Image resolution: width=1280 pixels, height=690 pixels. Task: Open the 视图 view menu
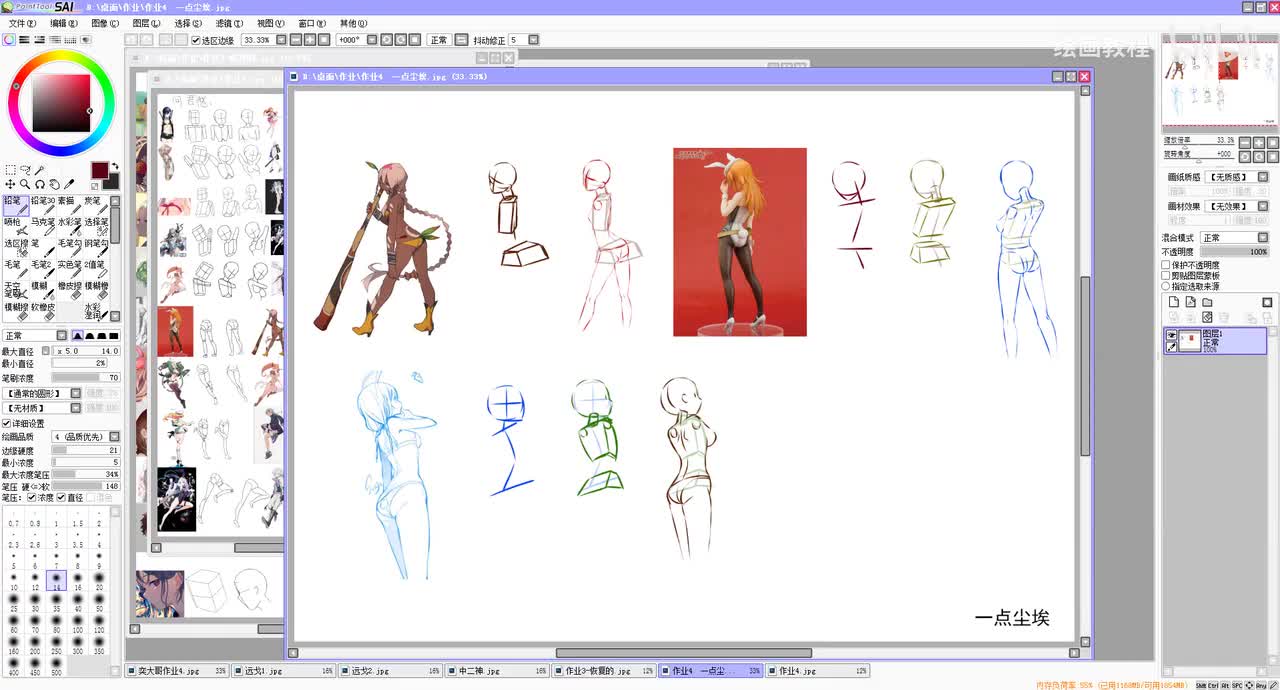(270, 23)
